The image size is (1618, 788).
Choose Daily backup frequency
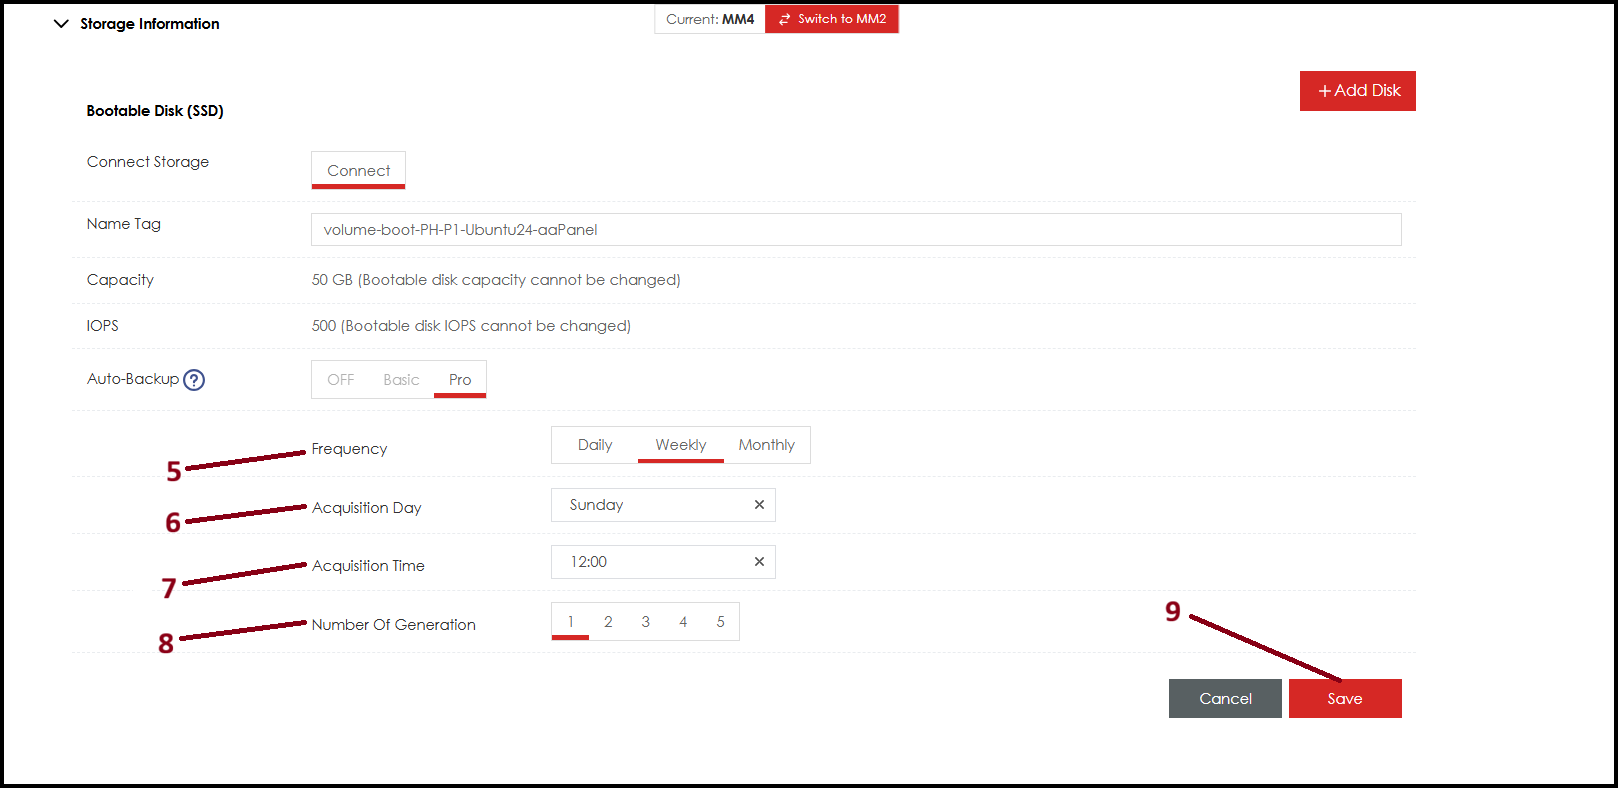tap(595, 445)
